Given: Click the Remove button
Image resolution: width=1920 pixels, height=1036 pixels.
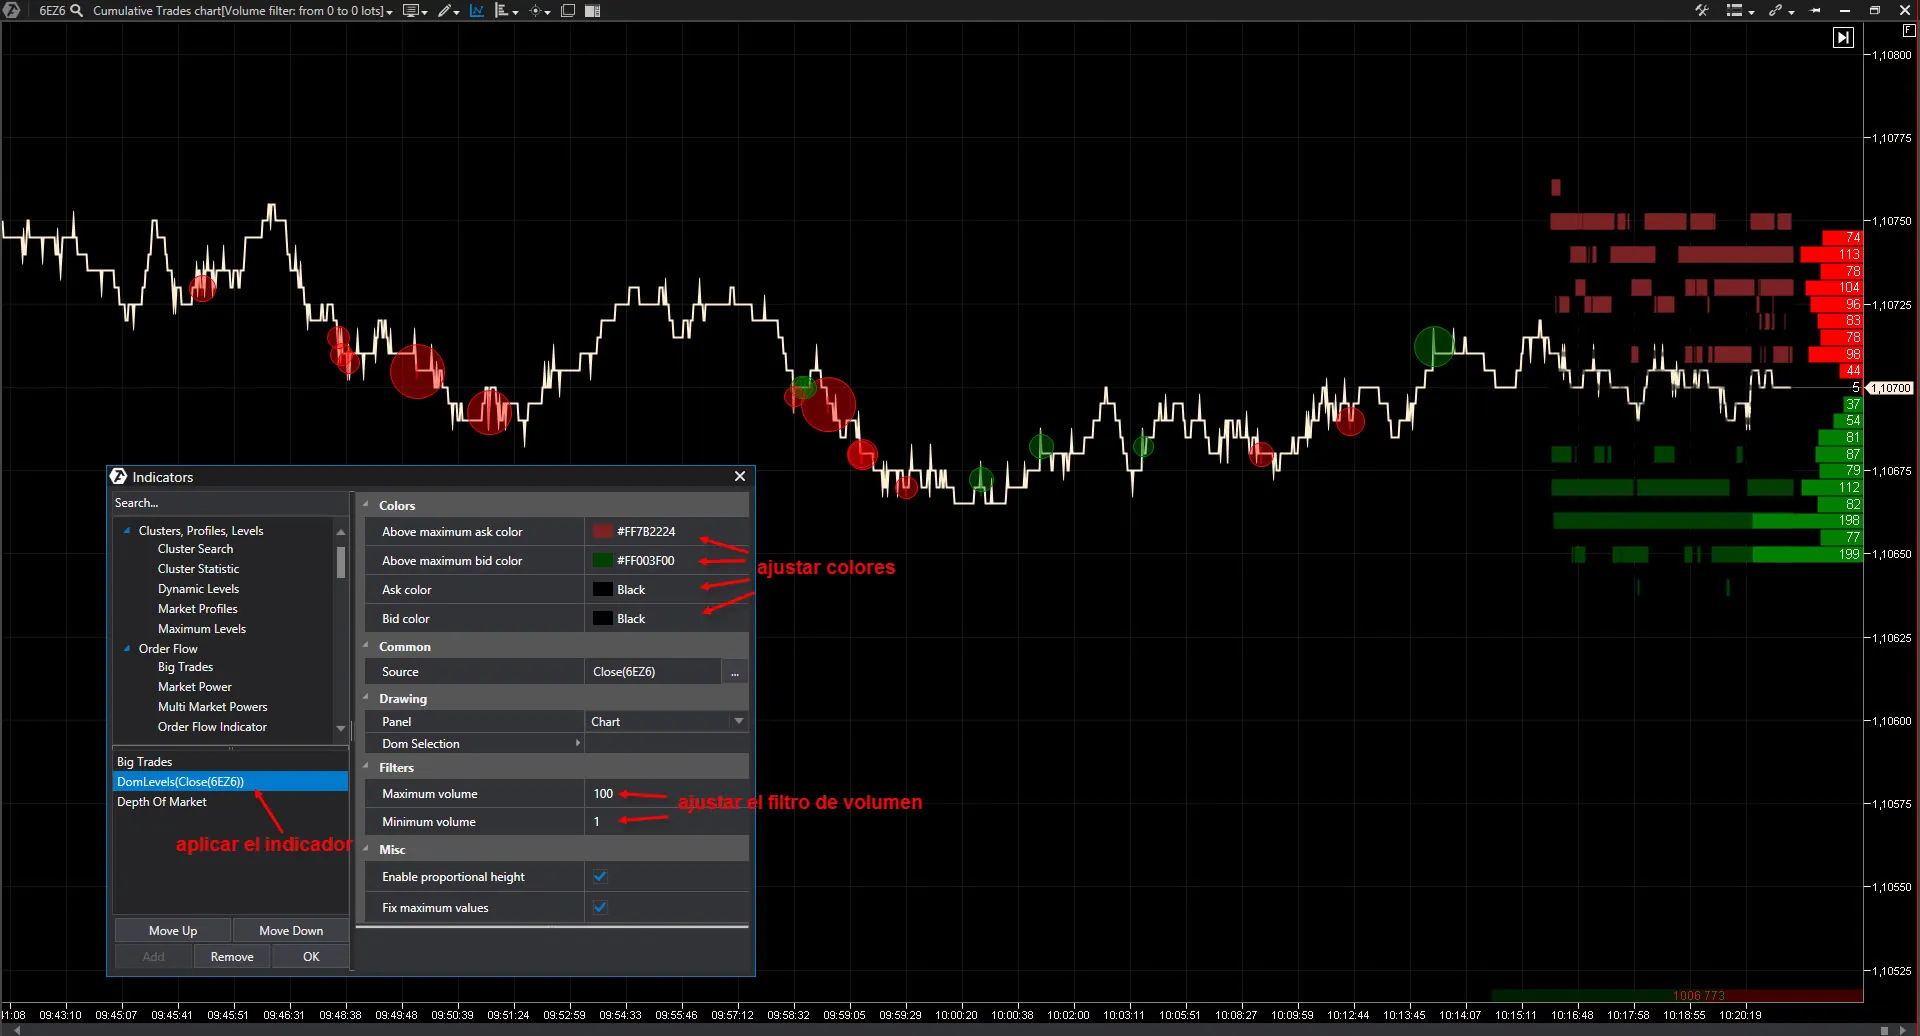Looking at the screenshot, I should 232,956.
